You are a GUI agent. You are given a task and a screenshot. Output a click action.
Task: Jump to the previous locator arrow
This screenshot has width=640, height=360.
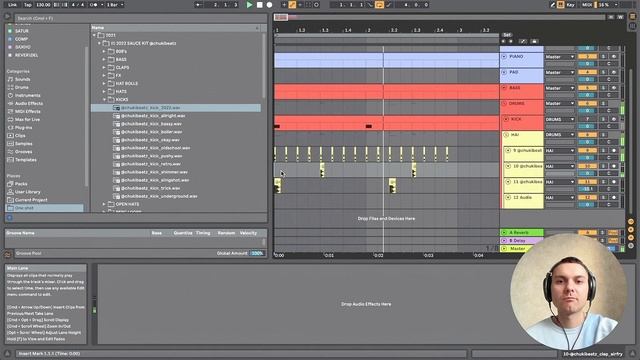[x=503, y=41]
